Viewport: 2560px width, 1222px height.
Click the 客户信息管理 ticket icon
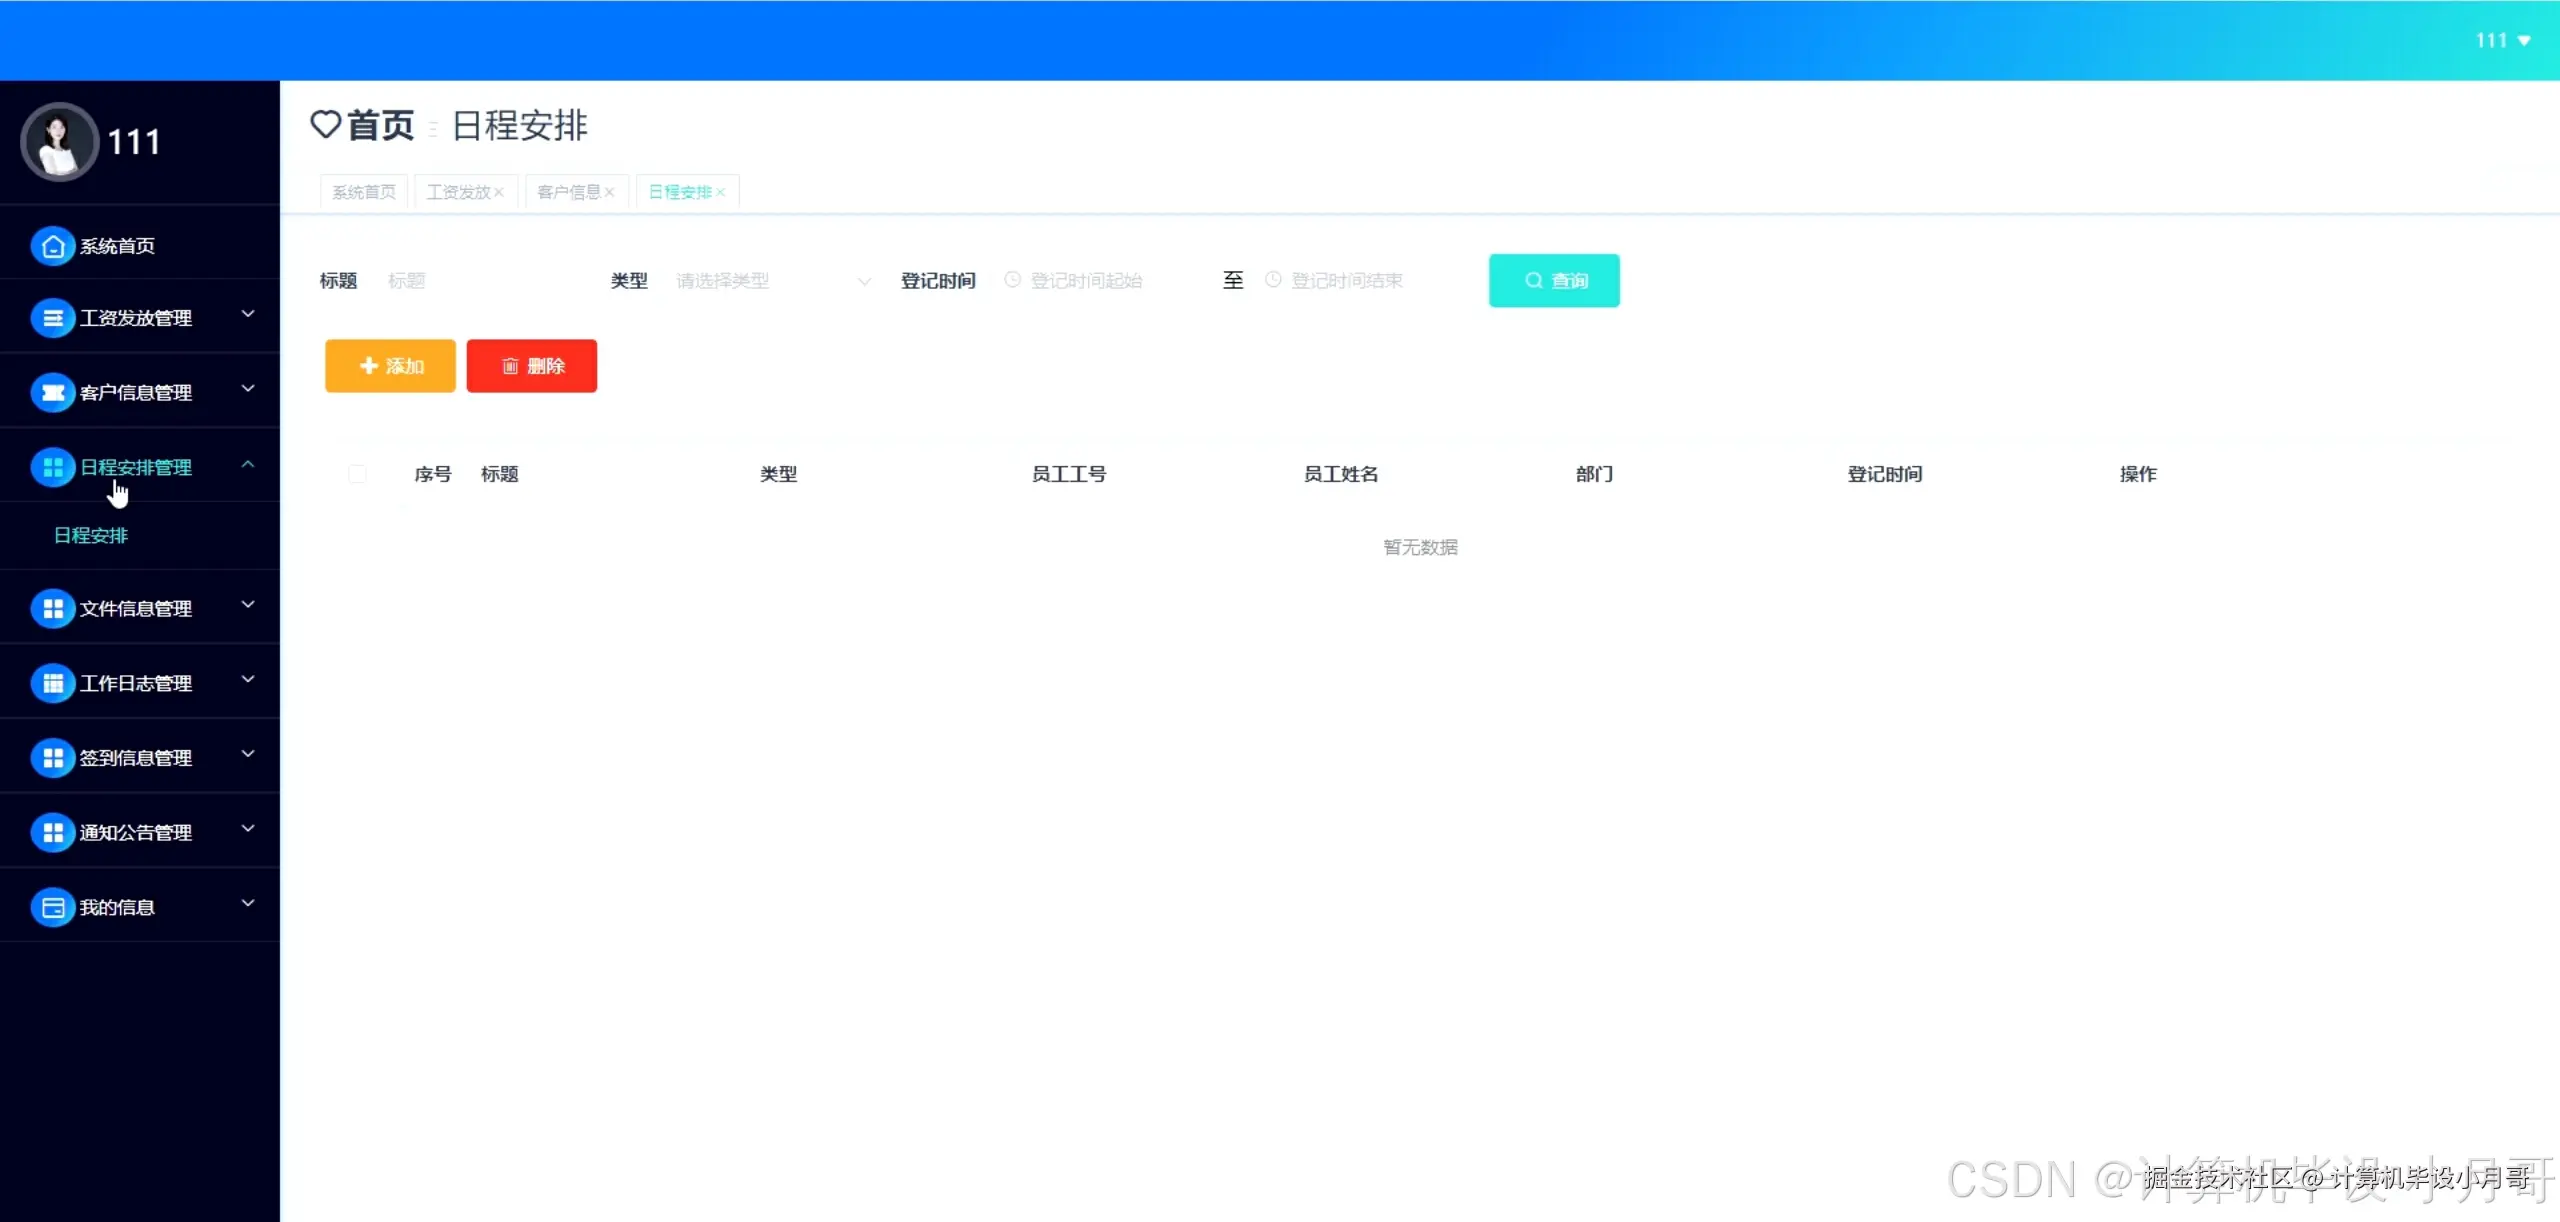coord(53,393)
